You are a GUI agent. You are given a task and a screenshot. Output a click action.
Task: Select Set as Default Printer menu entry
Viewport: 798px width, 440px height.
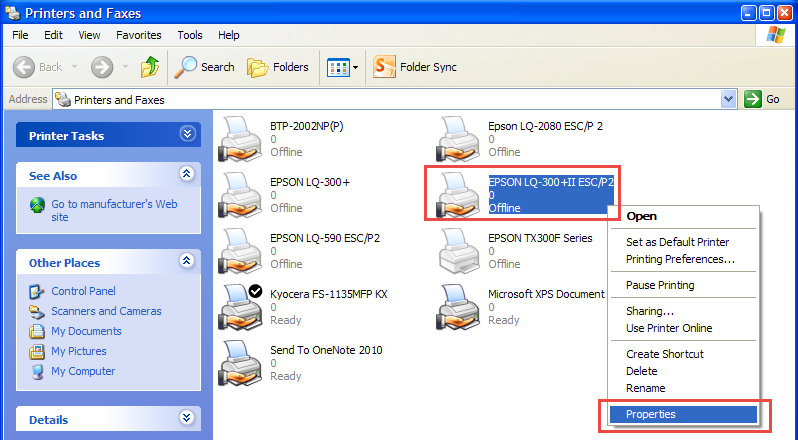click(x=677, y=242)
